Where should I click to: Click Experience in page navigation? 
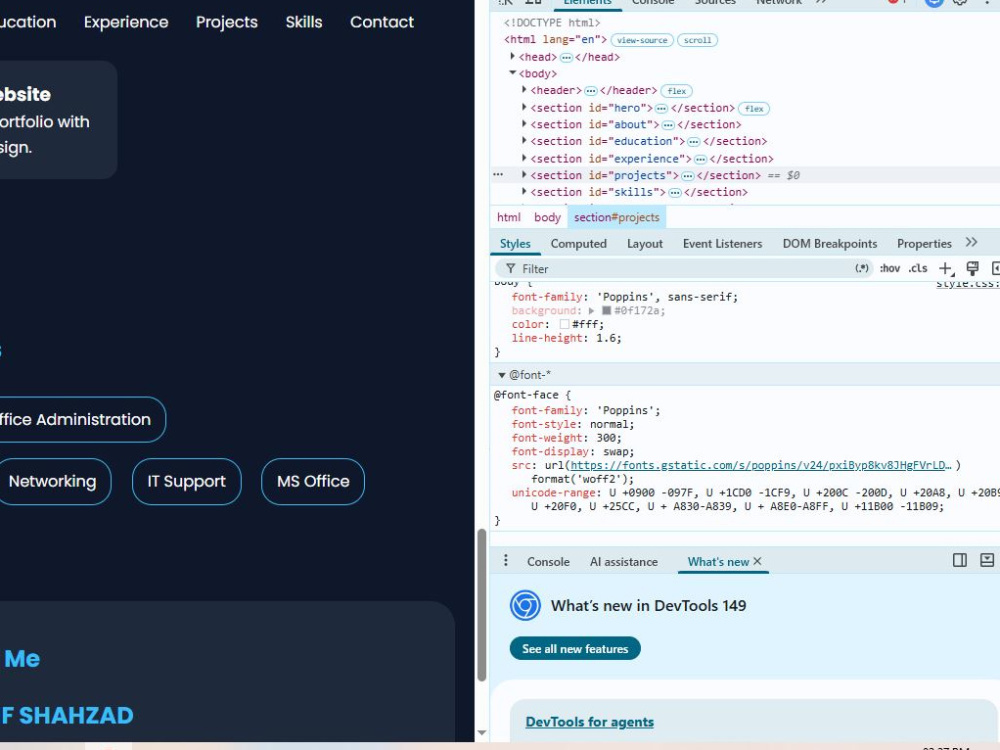point(126,22)
